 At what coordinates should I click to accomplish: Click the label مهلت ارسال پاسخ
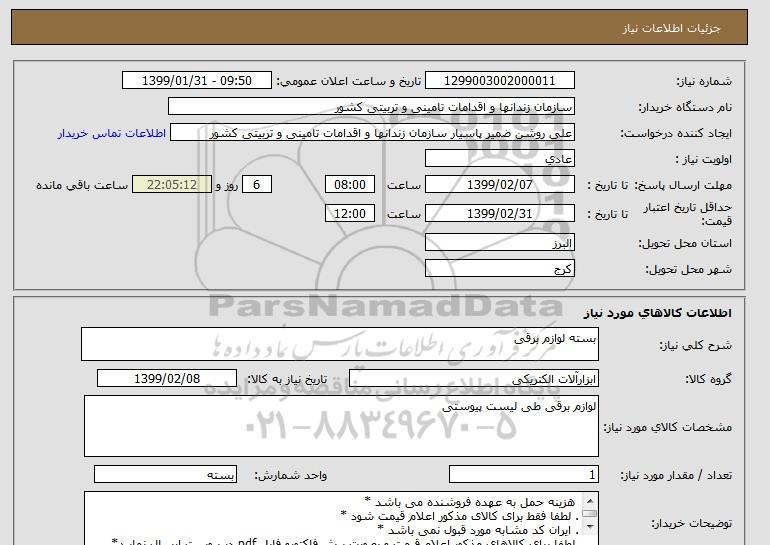[683, 185]
